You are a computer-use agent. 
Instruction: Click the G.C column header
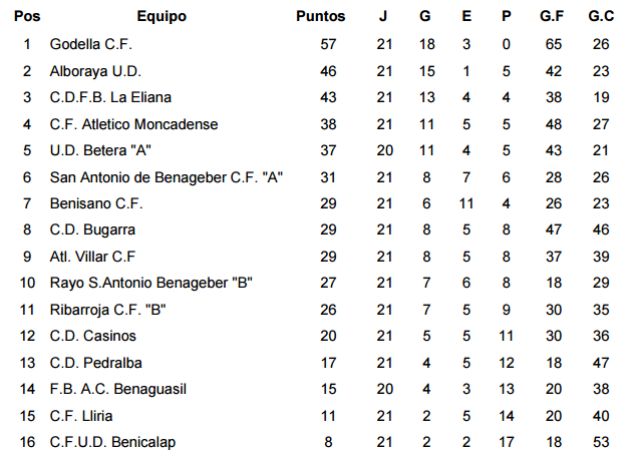[x=601, y=16]
